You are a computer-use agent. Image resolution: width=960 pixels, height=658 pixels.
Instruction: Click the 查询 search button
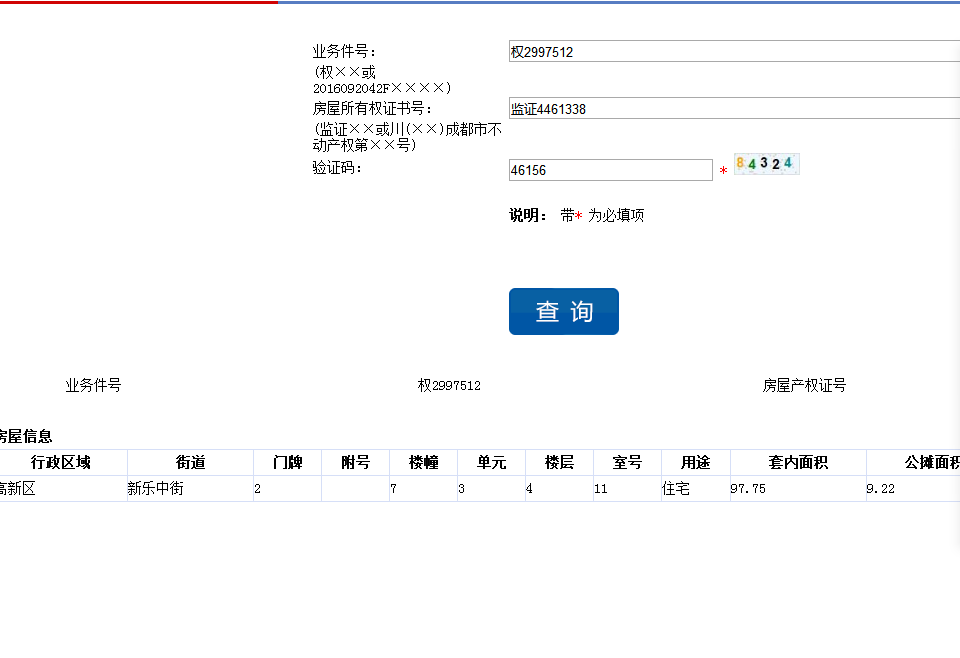pos(563,312)
